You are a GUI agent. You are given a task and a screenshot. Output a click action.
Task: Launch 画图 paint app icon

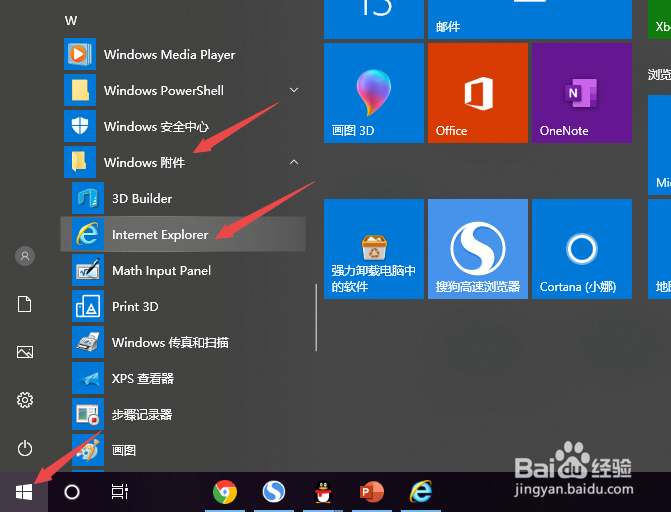pos(88,450)
